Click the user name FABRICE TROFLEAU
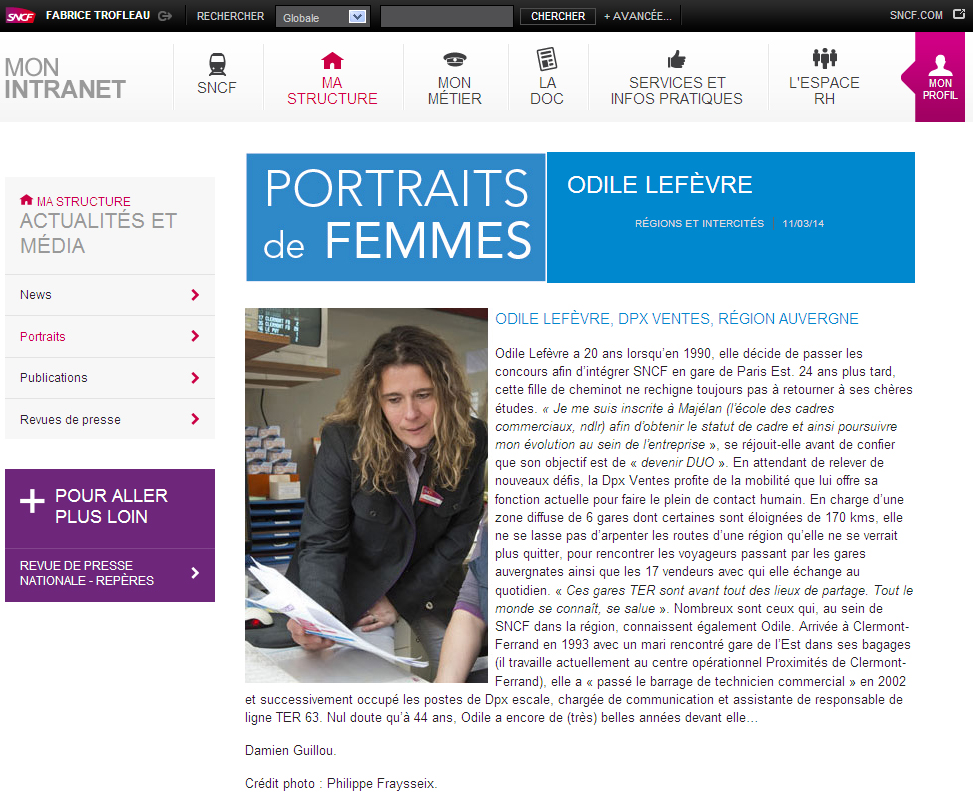Image resolution: width=973 pixels, height=802 pixels. tap(98, 16)
